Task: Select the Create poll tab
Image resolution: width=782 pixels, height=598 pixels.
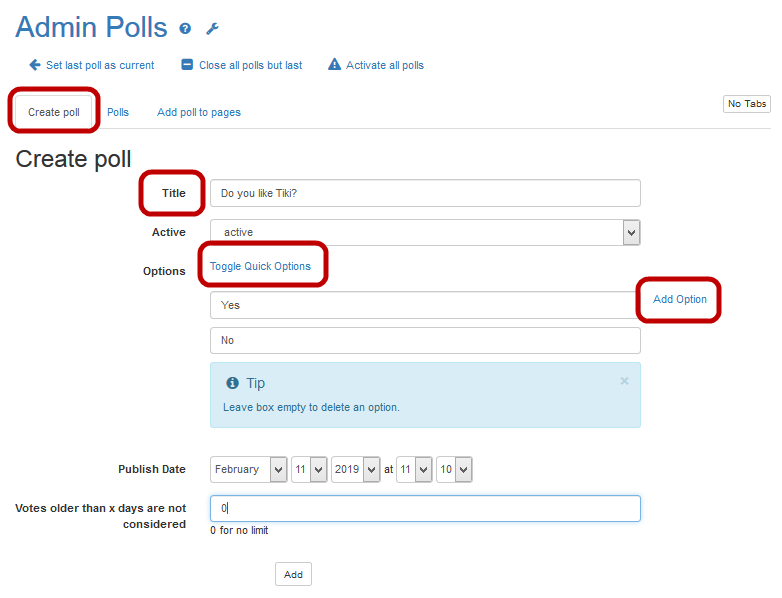Action: tap(54, 112)
